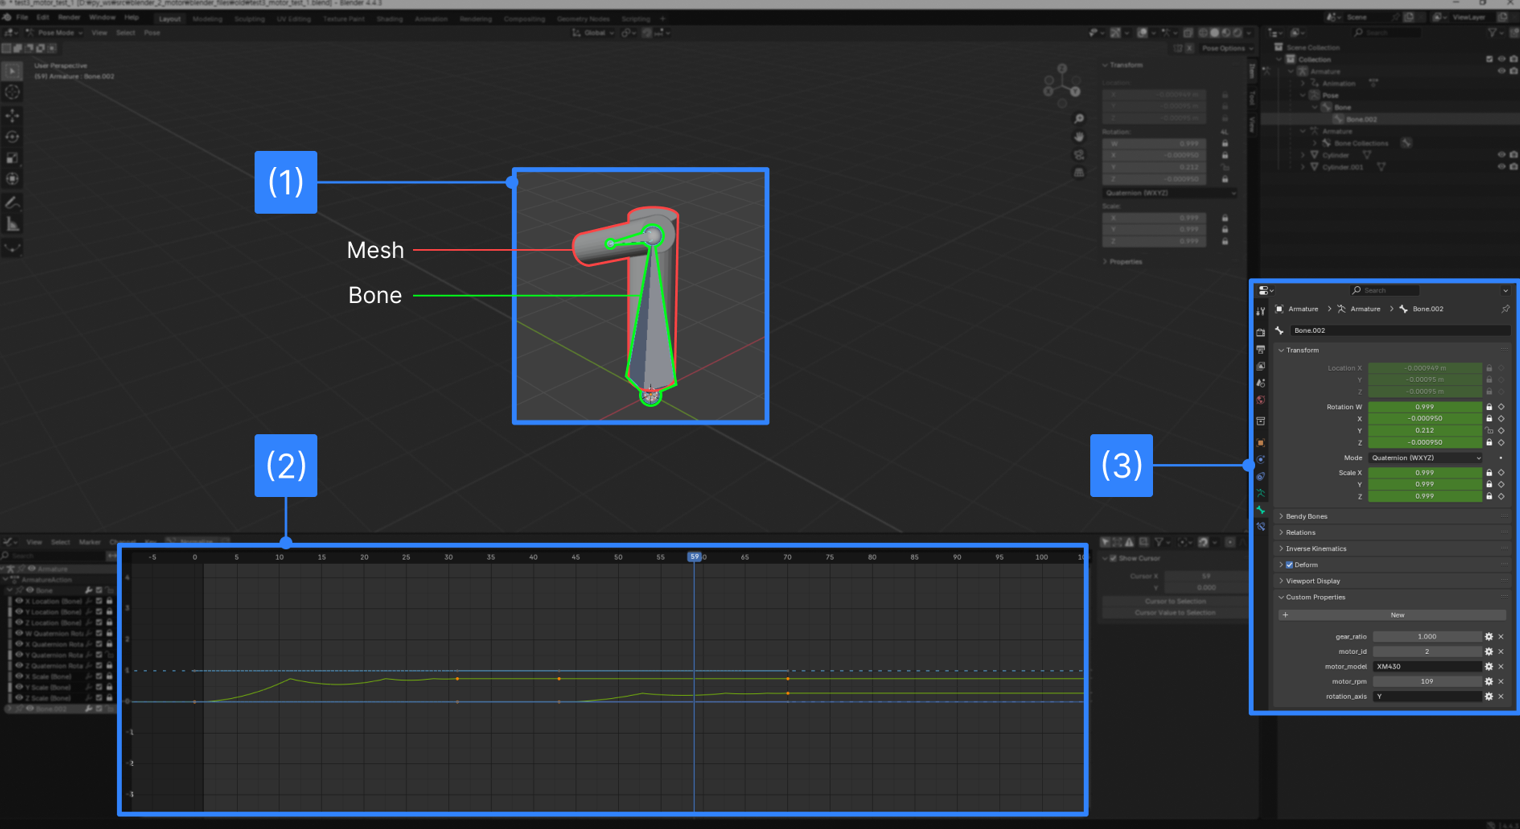This screenshot has height=829, width=1520.
Task: Expand the Inverse Kinematics panel
Action: click(x=1315, y=549)
